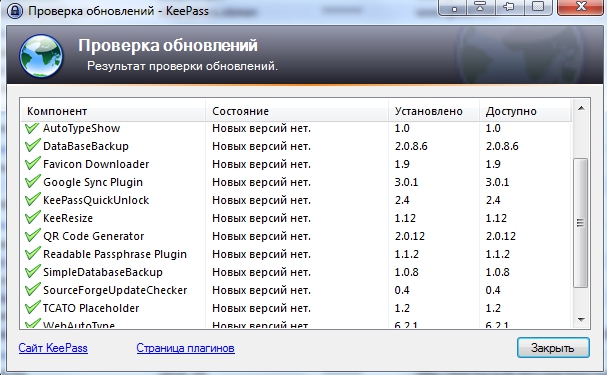Click the list scrollbar down arrow
This screenshot has height=375, width=607.
pyautogui.click(x=581, y=320)
